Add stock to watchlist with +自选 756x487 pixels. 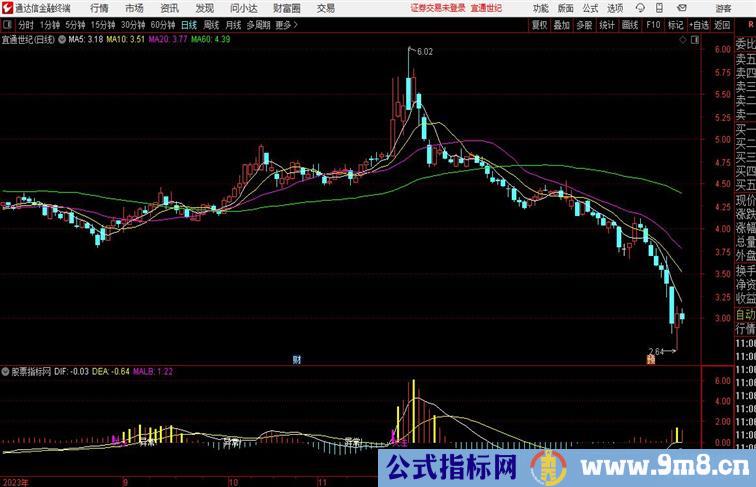(x=699, y=25)
